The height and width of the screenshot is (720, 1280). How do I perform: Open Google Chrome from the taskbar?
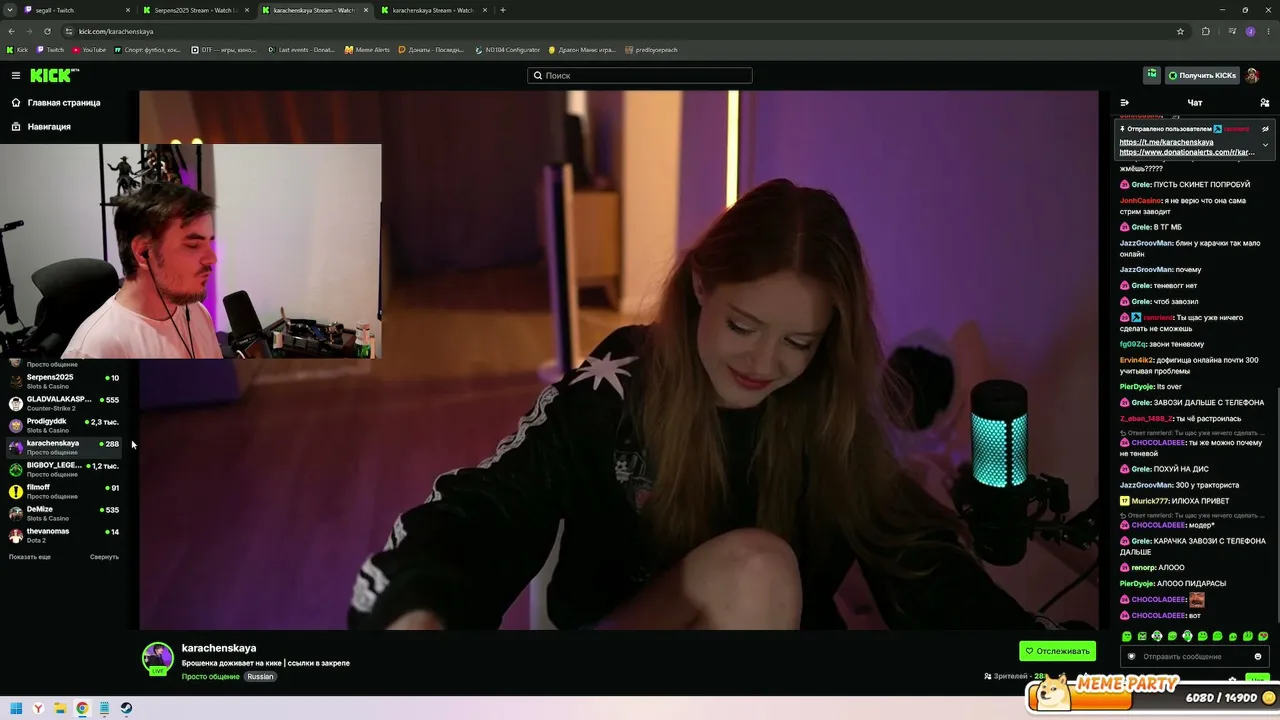(x=82, y=708)
